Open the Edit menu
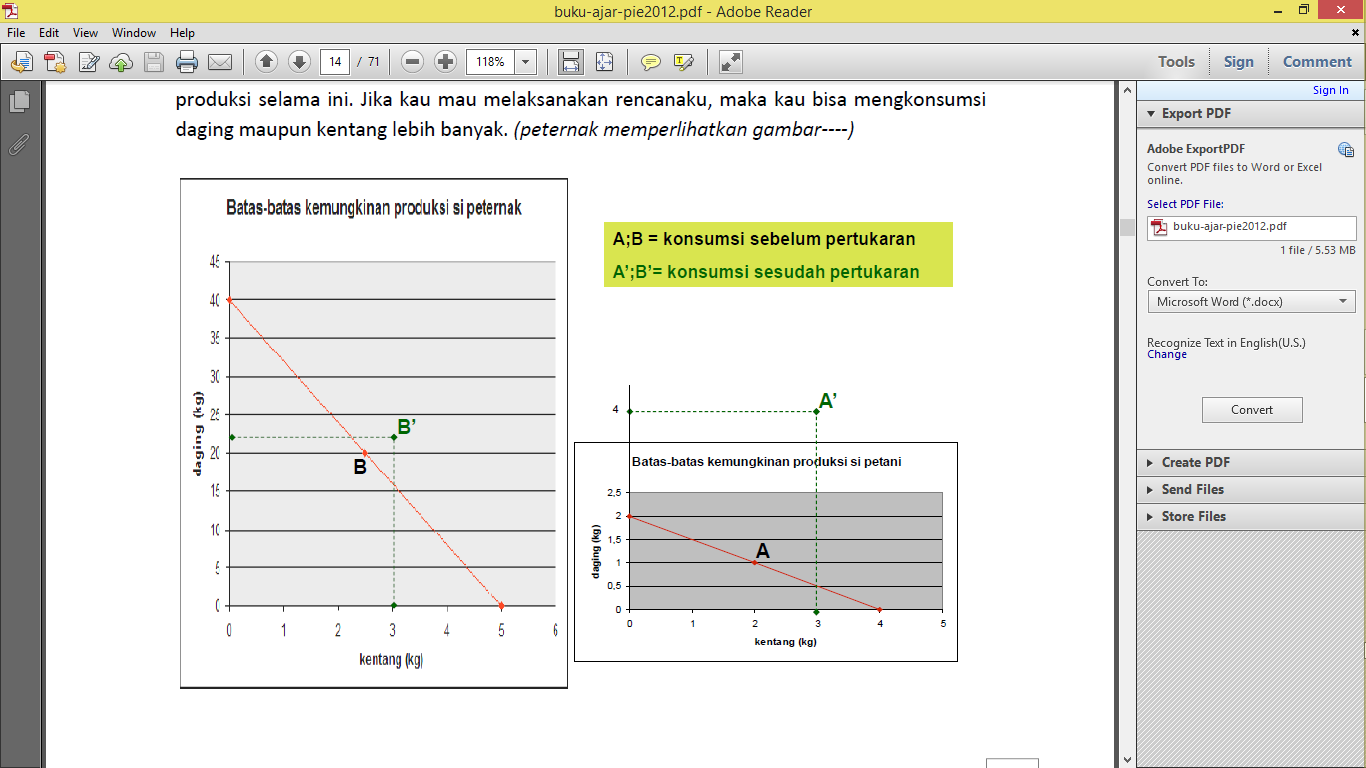The image size is (1366, 768). coord(49,33)
